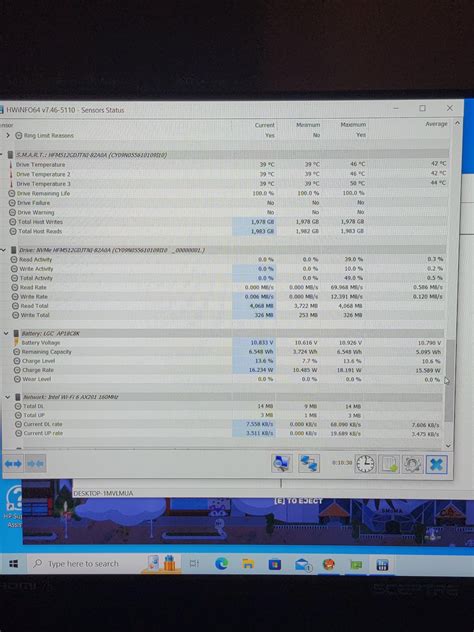Click the Maximum column header
Viewport: 474px width, 632px height.
tap(353, 125)
